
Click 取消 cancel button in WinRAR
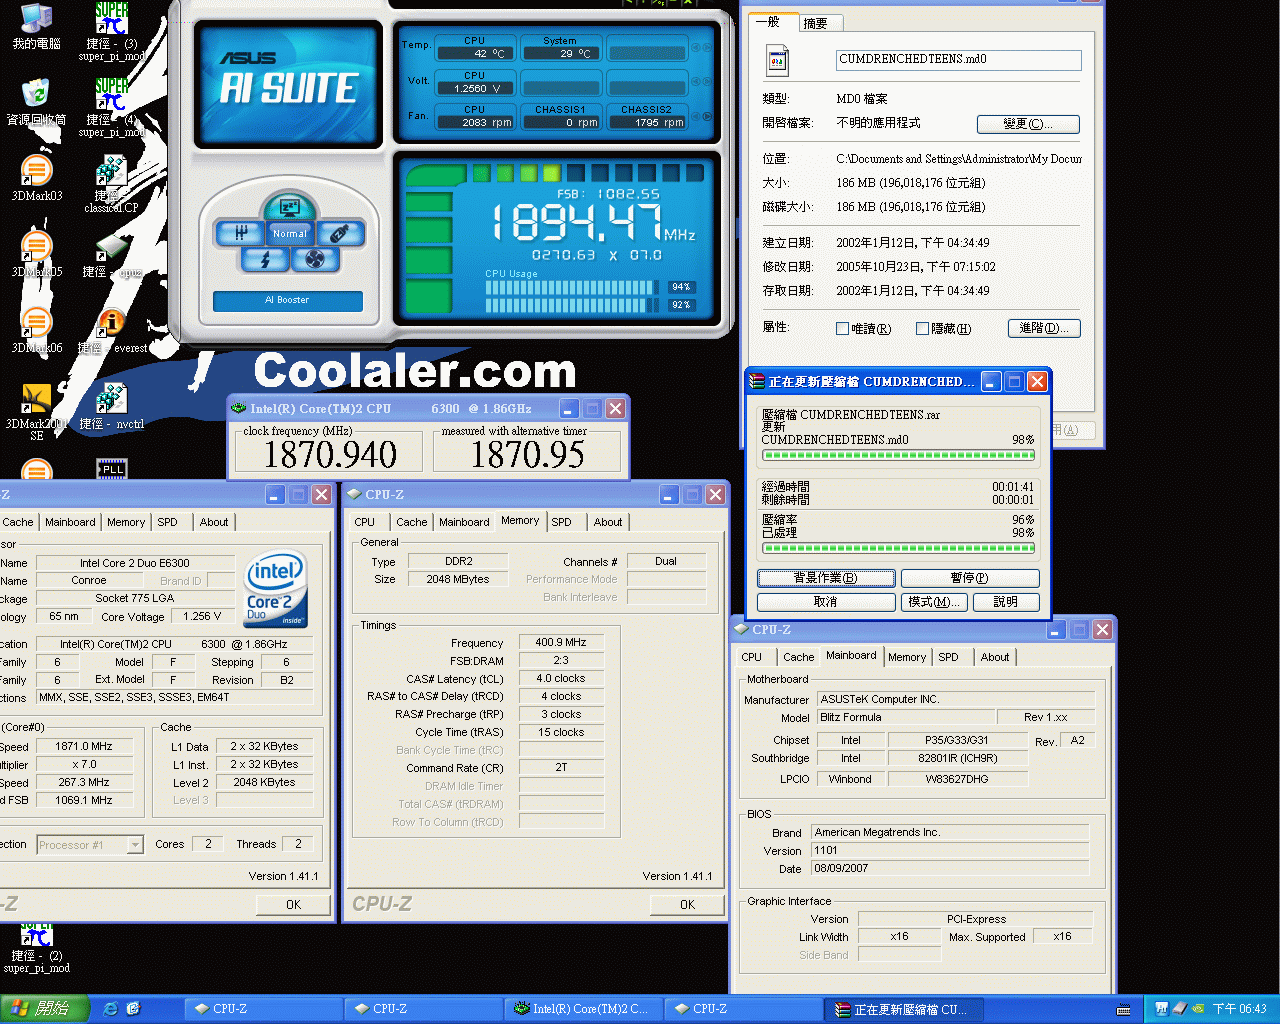coord(826,602)
